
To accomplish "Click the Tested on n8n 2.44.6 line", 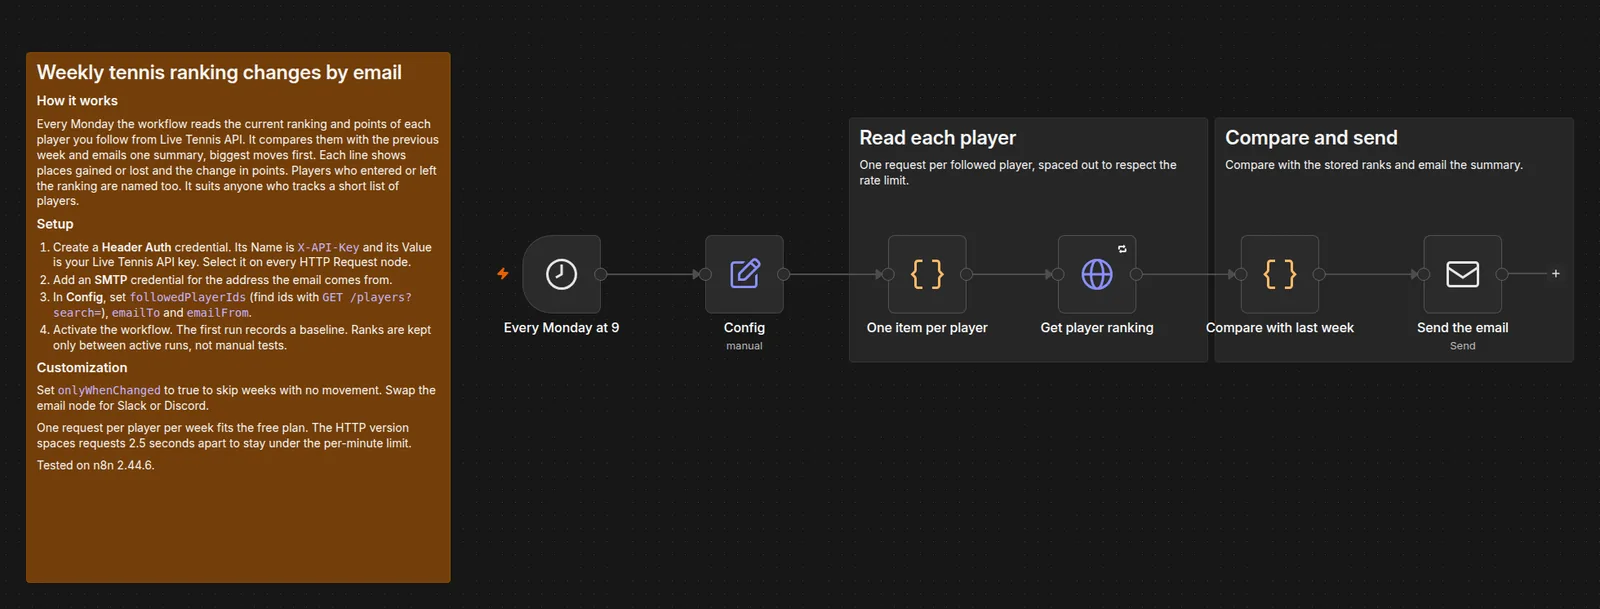I will (96, 465).
